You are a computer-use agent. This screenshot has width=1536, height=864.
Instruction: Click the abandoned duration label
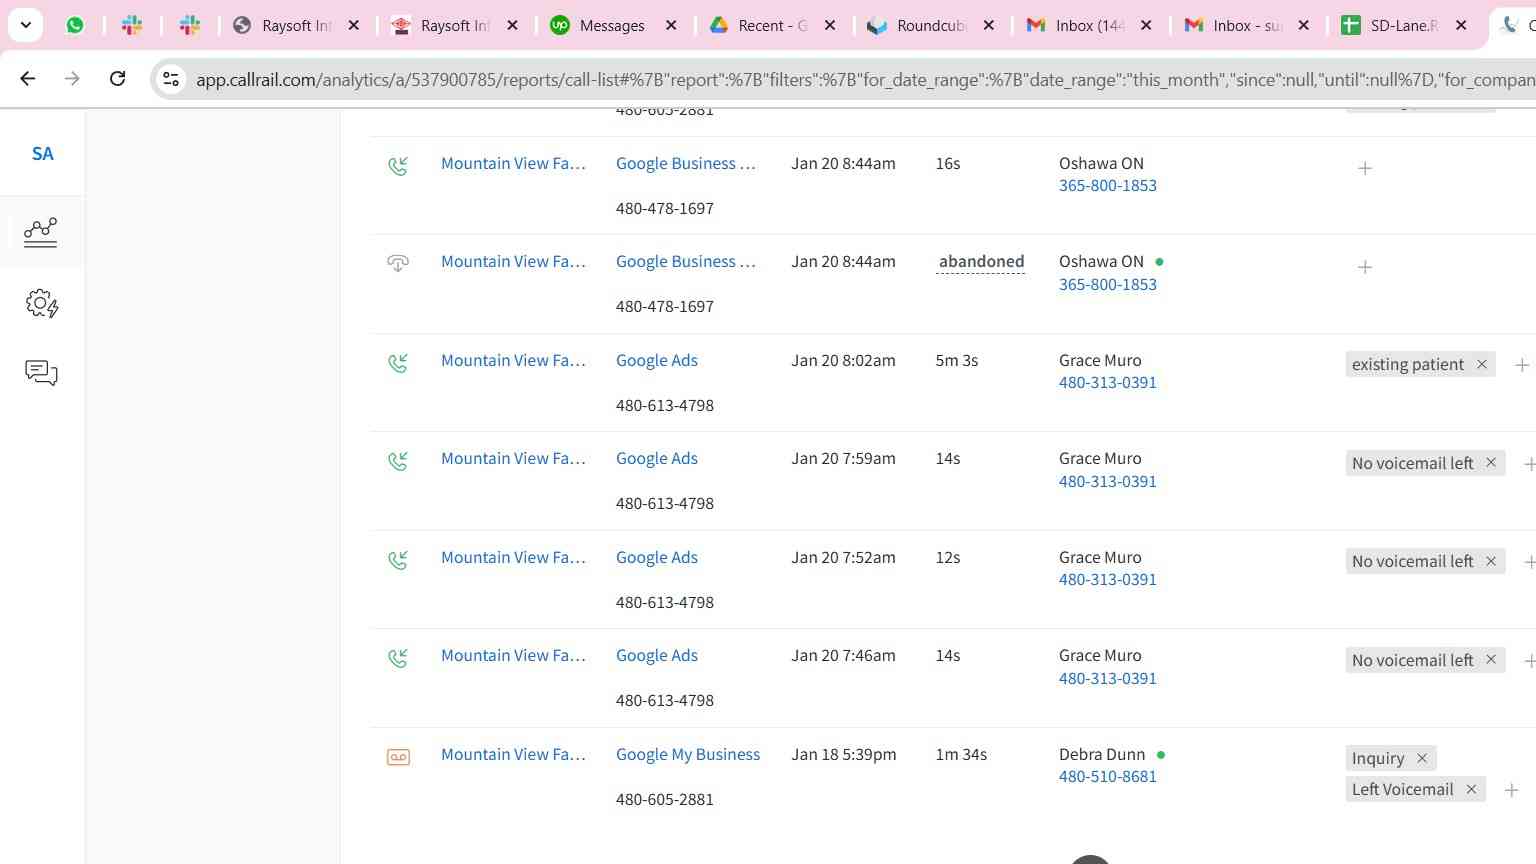pos(981,261)
